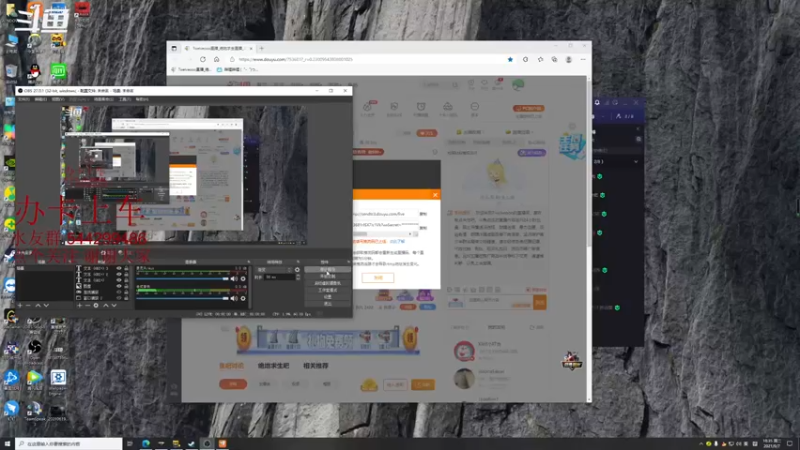This screenshot has width=800, height=450.
Task: Click Douyu user avatar in page header
Action: coord(518,85)
